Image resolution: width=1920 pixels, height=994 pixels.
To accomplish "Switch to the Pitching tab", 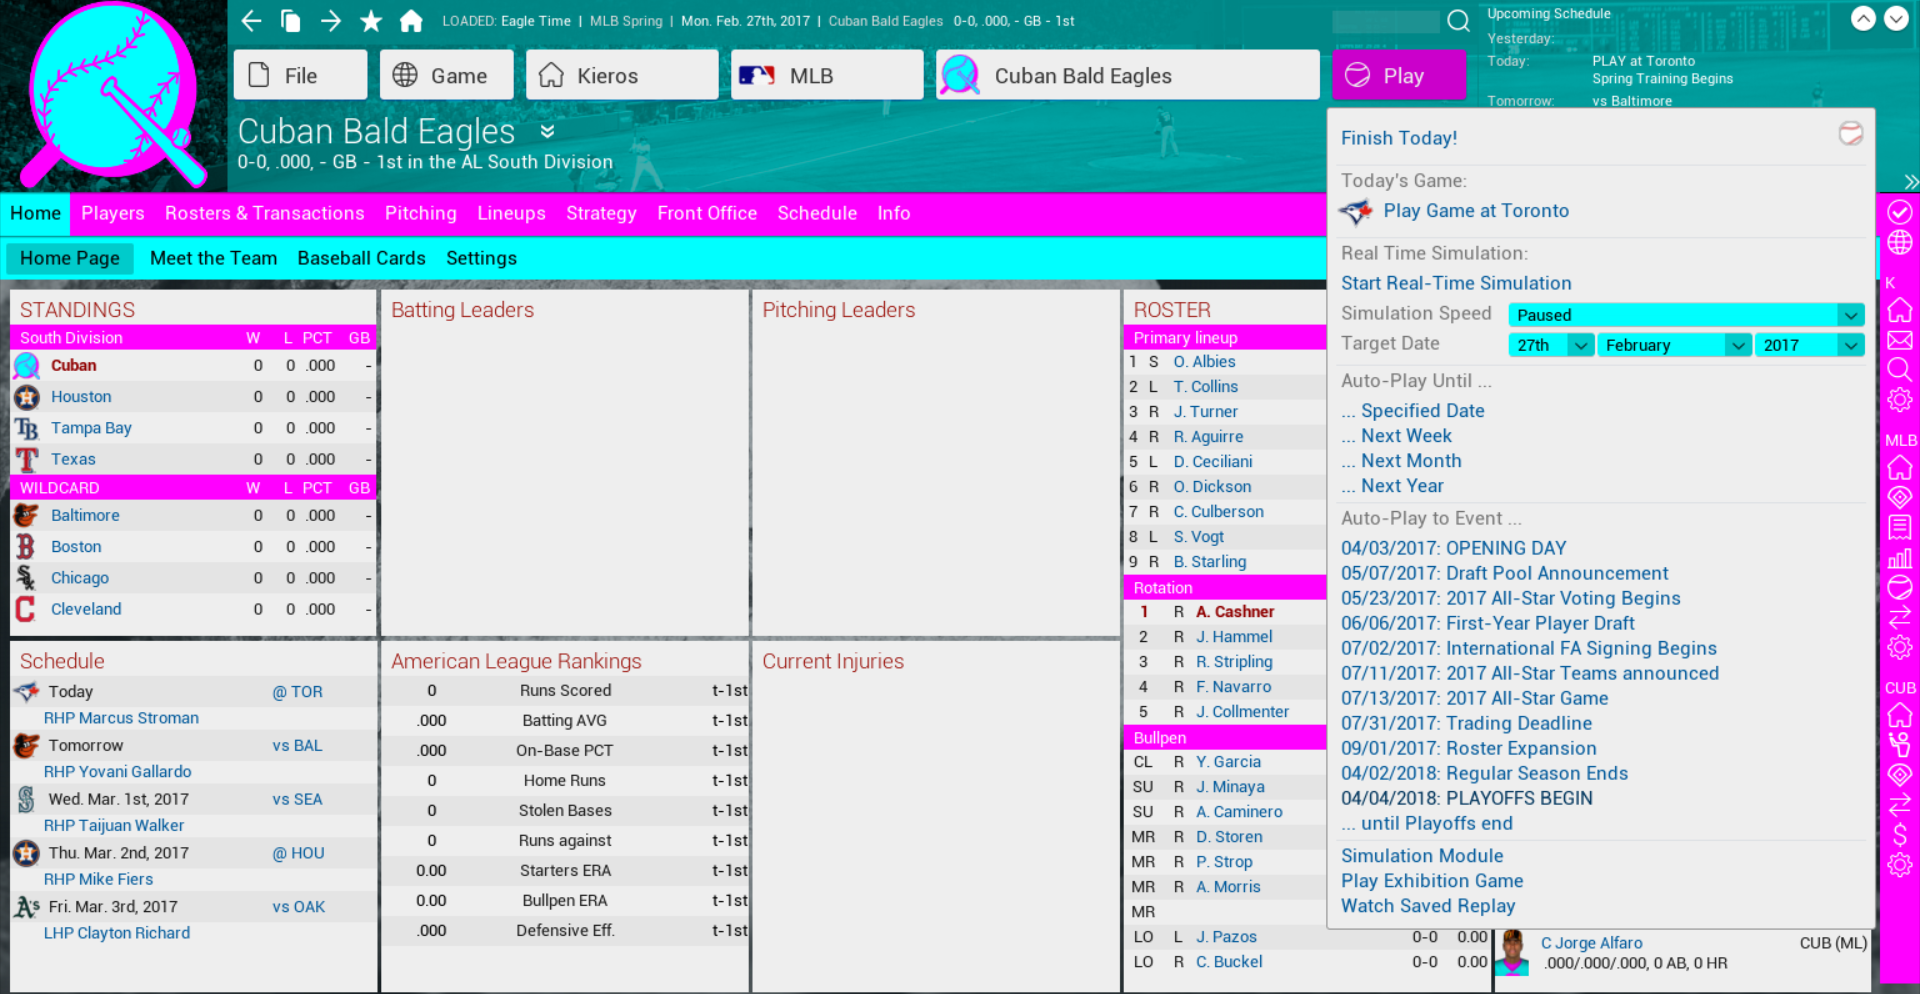I will [x=421, y=213].
